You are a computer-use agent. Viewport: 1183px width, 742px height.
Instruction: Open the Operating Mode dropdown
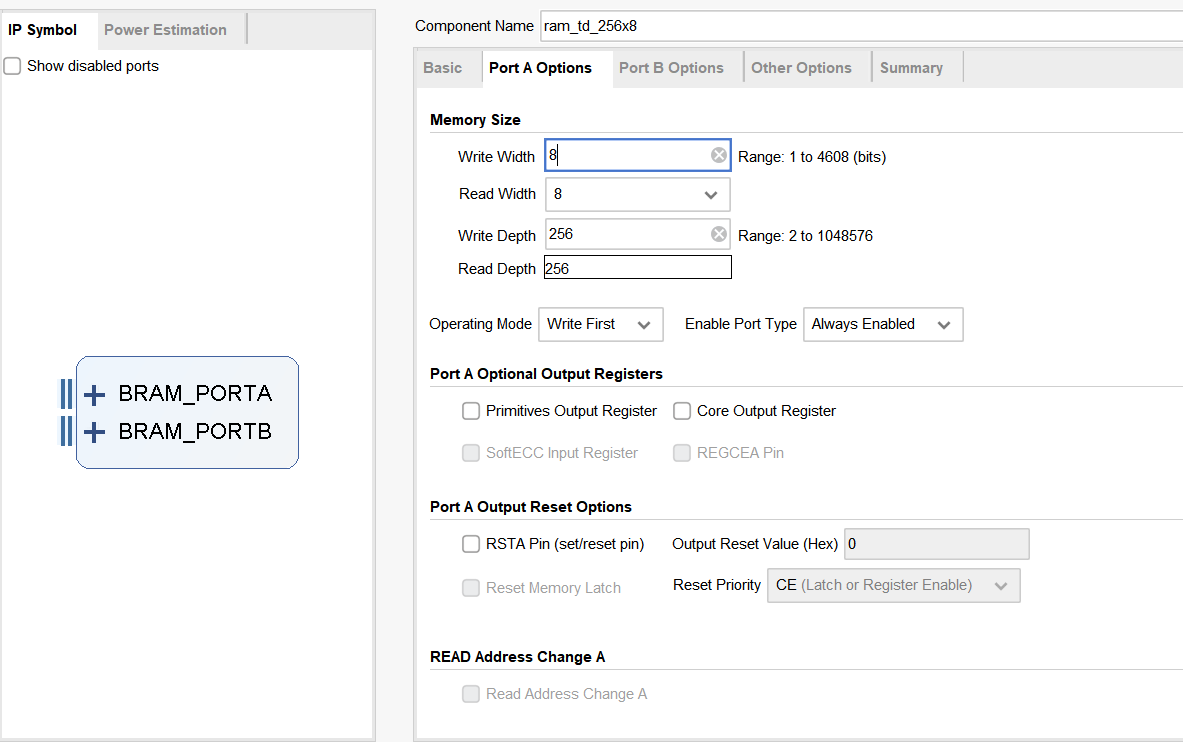[600, 324]
